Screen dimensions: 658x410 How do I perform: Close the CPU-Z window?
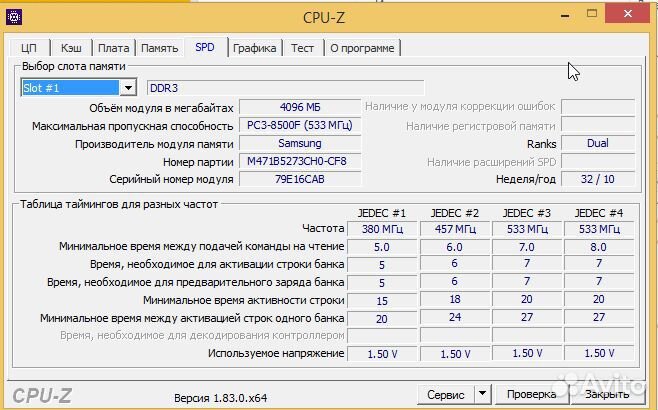pos(628,14)
